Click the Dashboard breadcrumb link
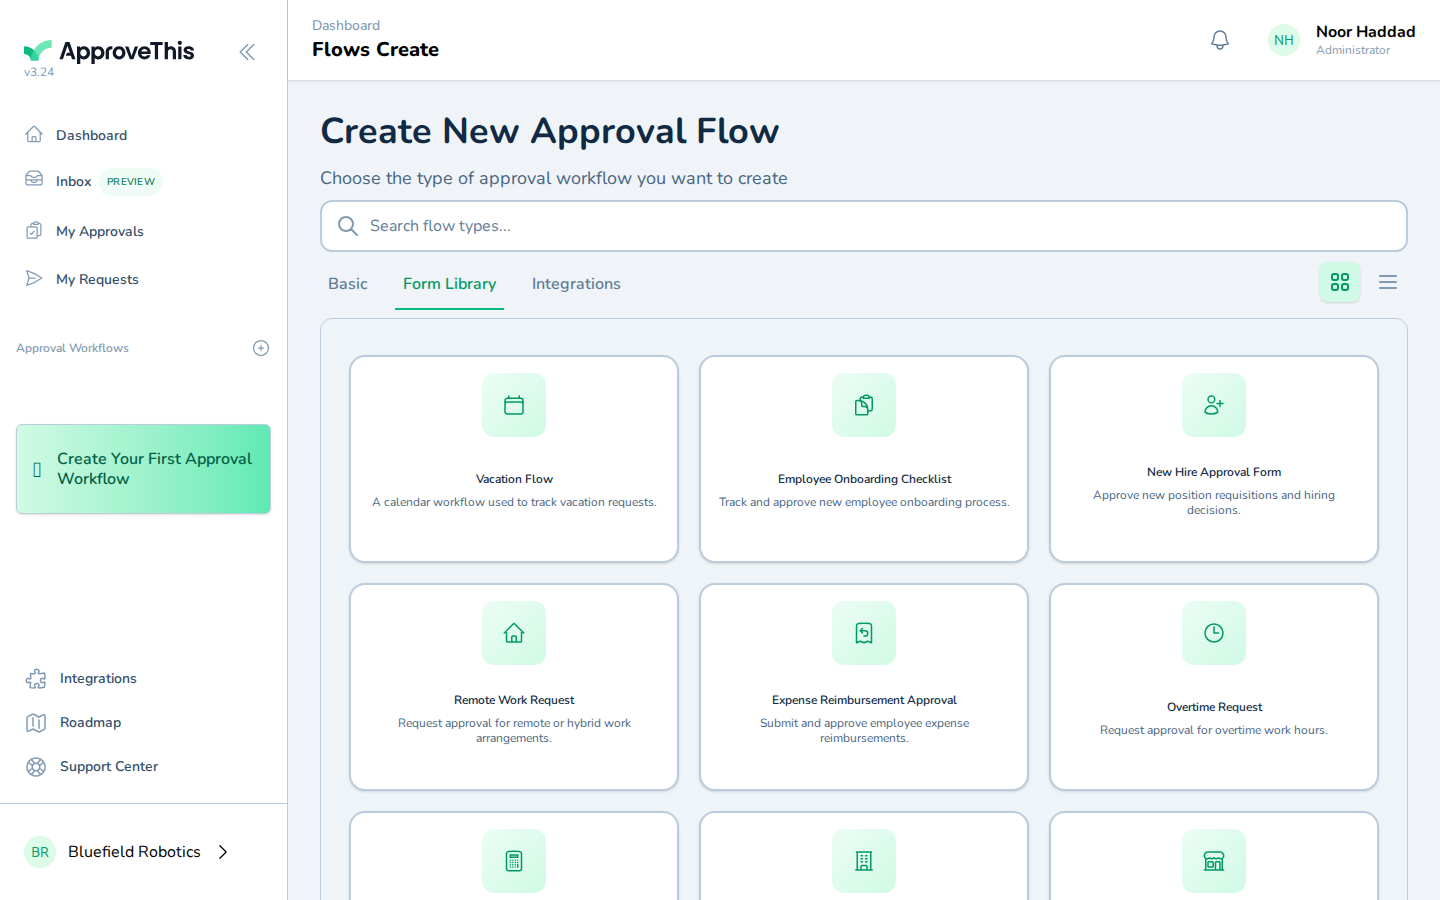The image size is (1440, 900). coord(346,25)
